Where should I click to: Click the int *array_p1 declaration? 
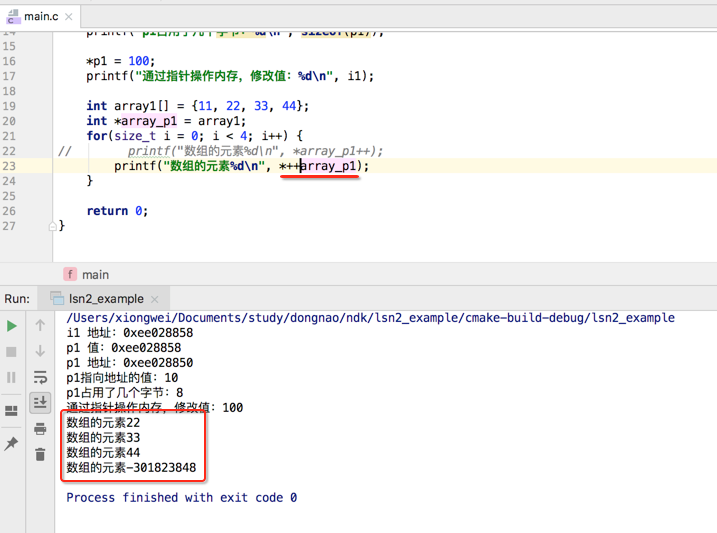click(166, 121)
